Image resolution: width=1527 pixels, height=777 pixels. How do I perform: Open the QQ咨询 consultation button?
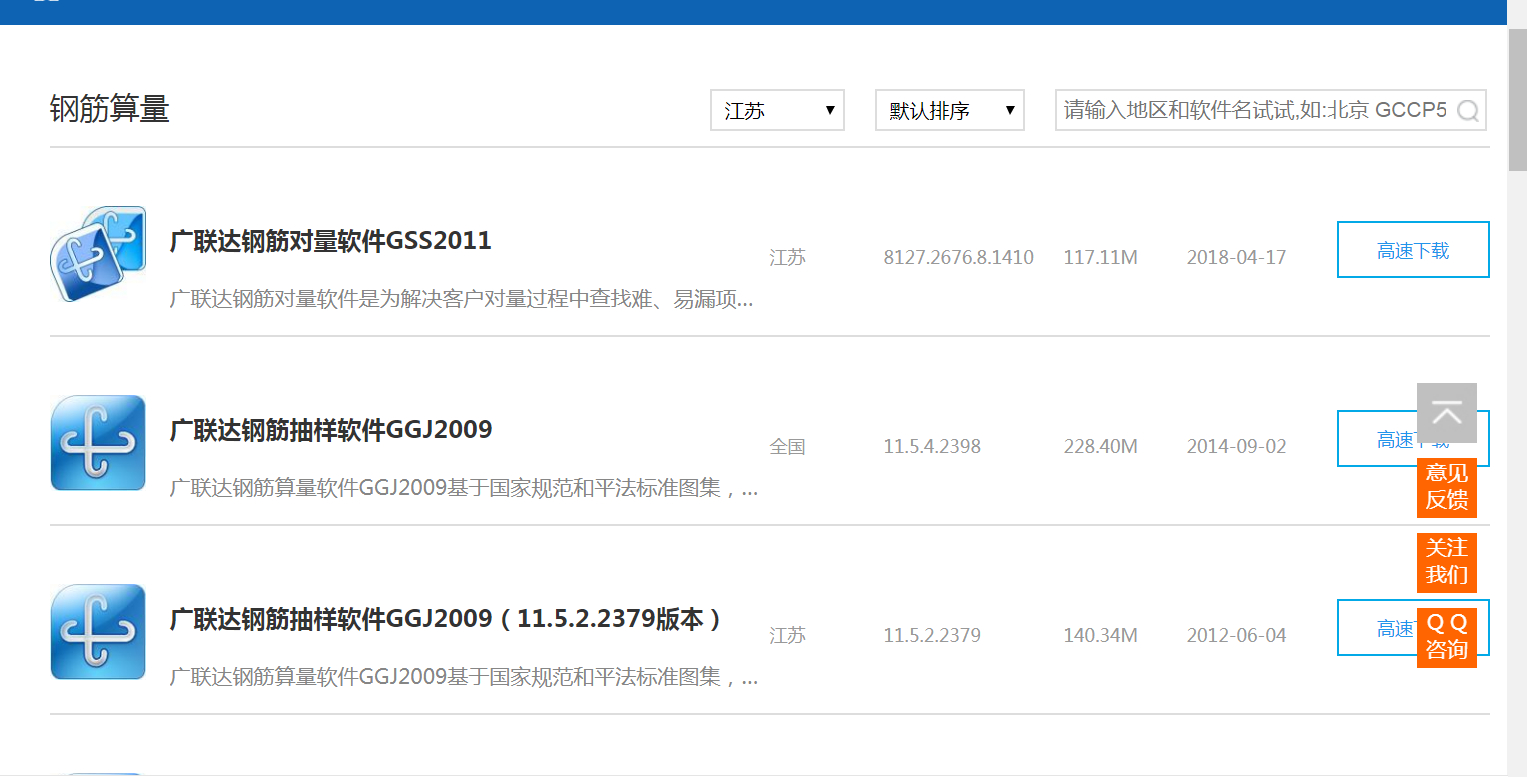coord(1446,637)
